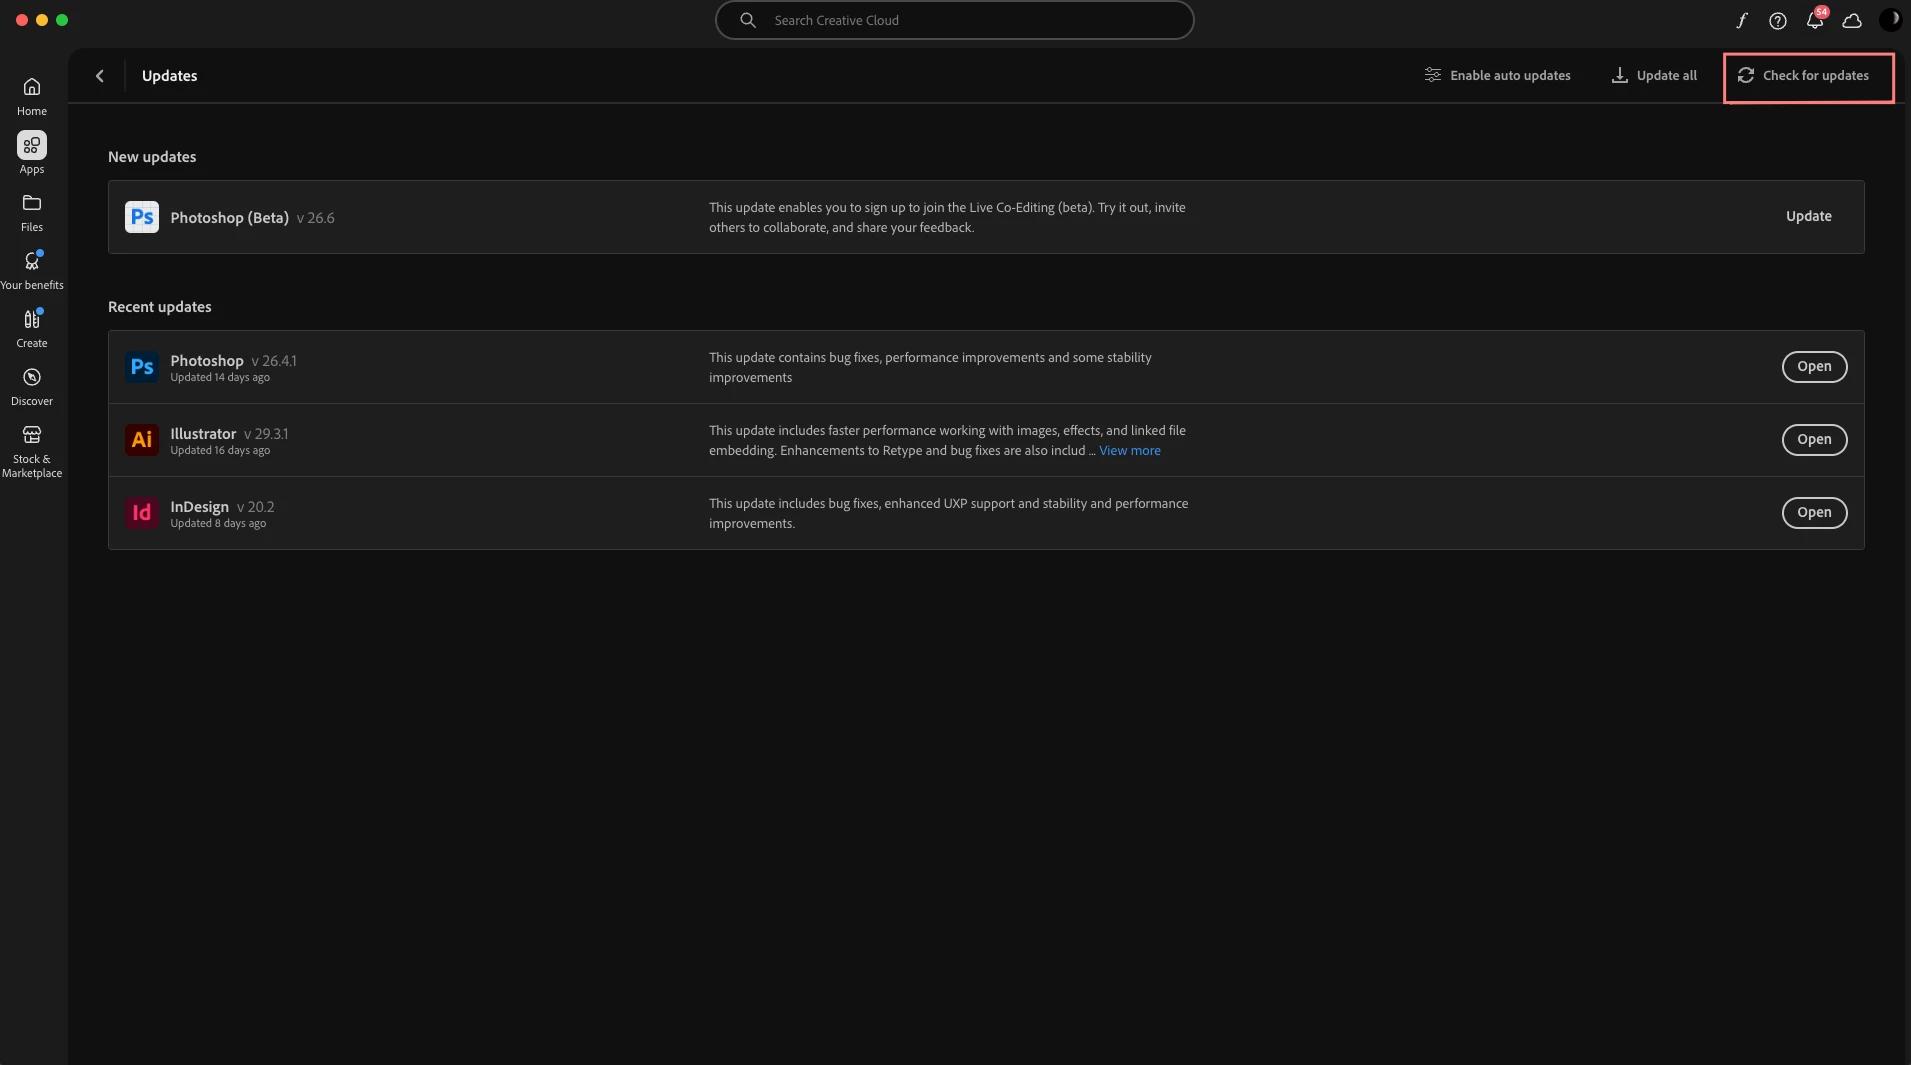
Task: Click the Search Creative Cloud field
Action: click(955, 20)
